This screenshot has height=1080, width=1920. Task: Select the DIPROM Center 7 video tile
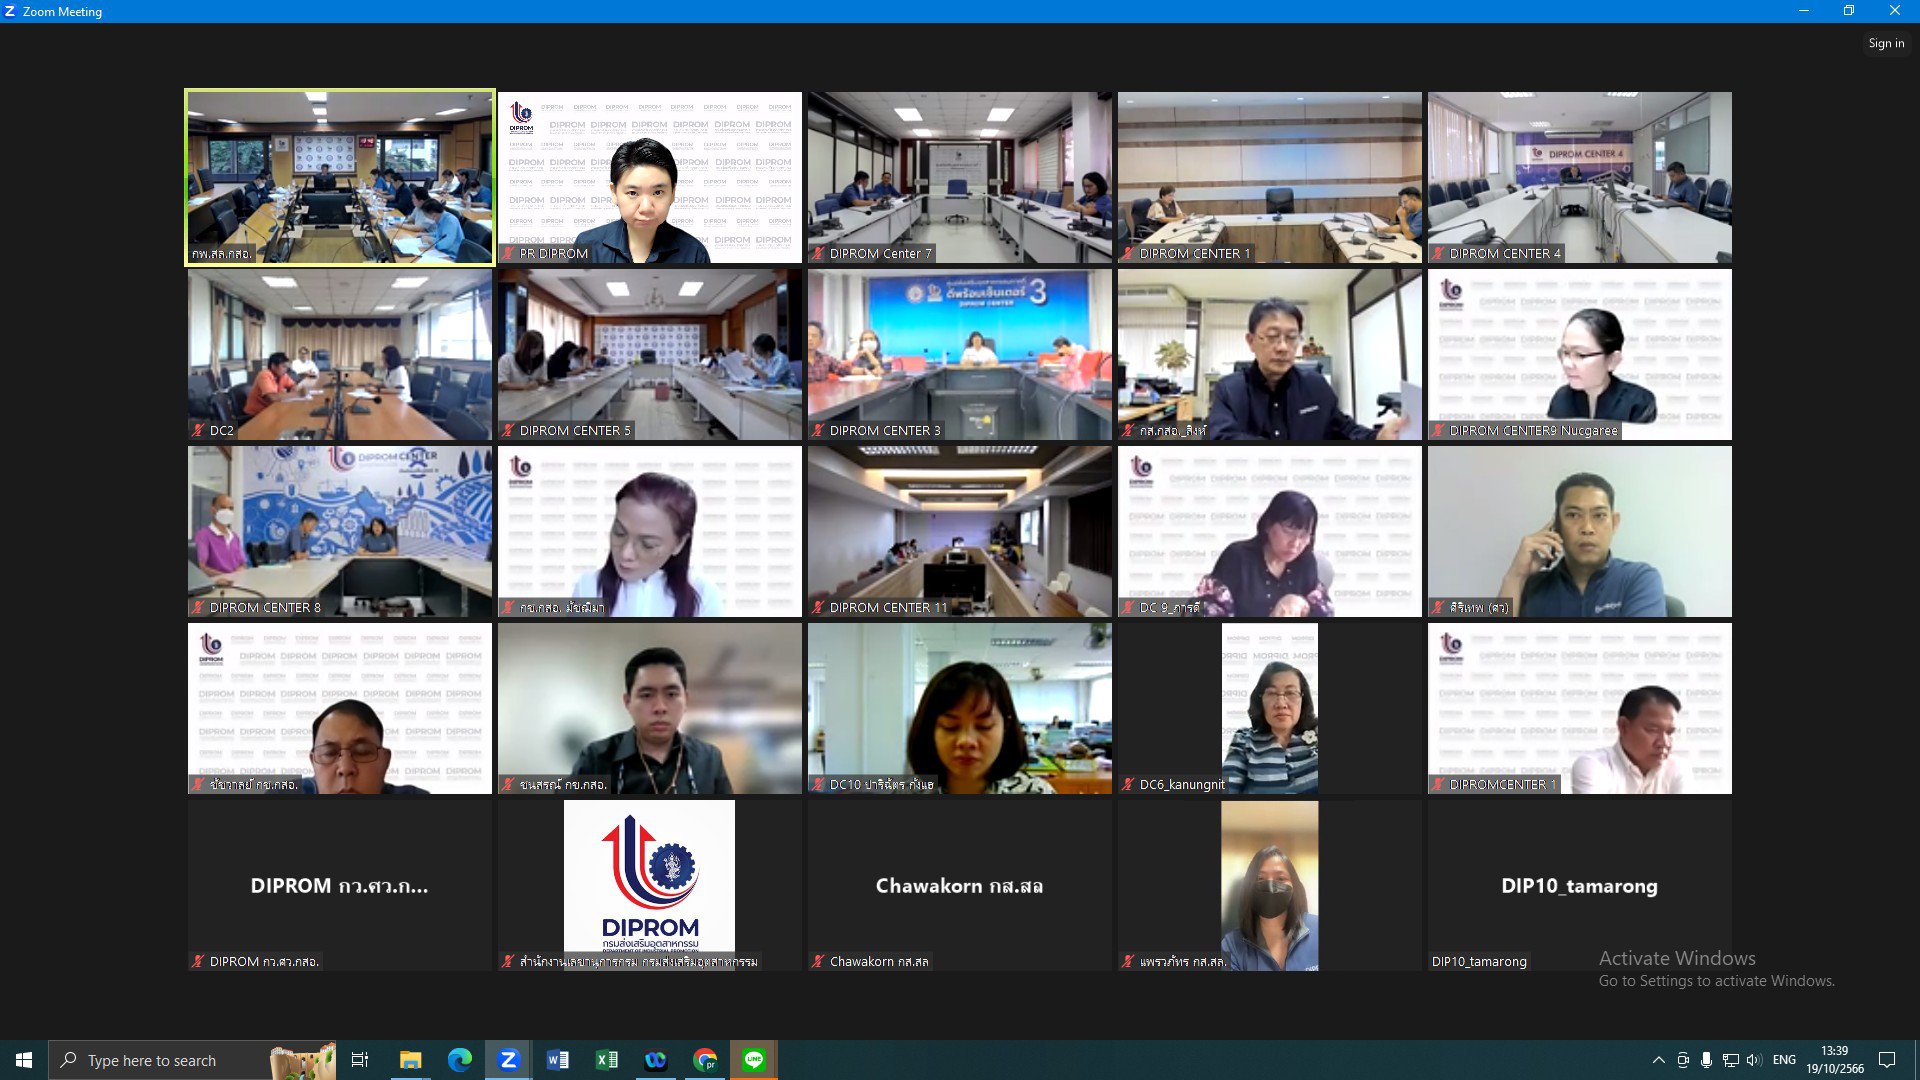pyautogui.click(x=960, y=177)
